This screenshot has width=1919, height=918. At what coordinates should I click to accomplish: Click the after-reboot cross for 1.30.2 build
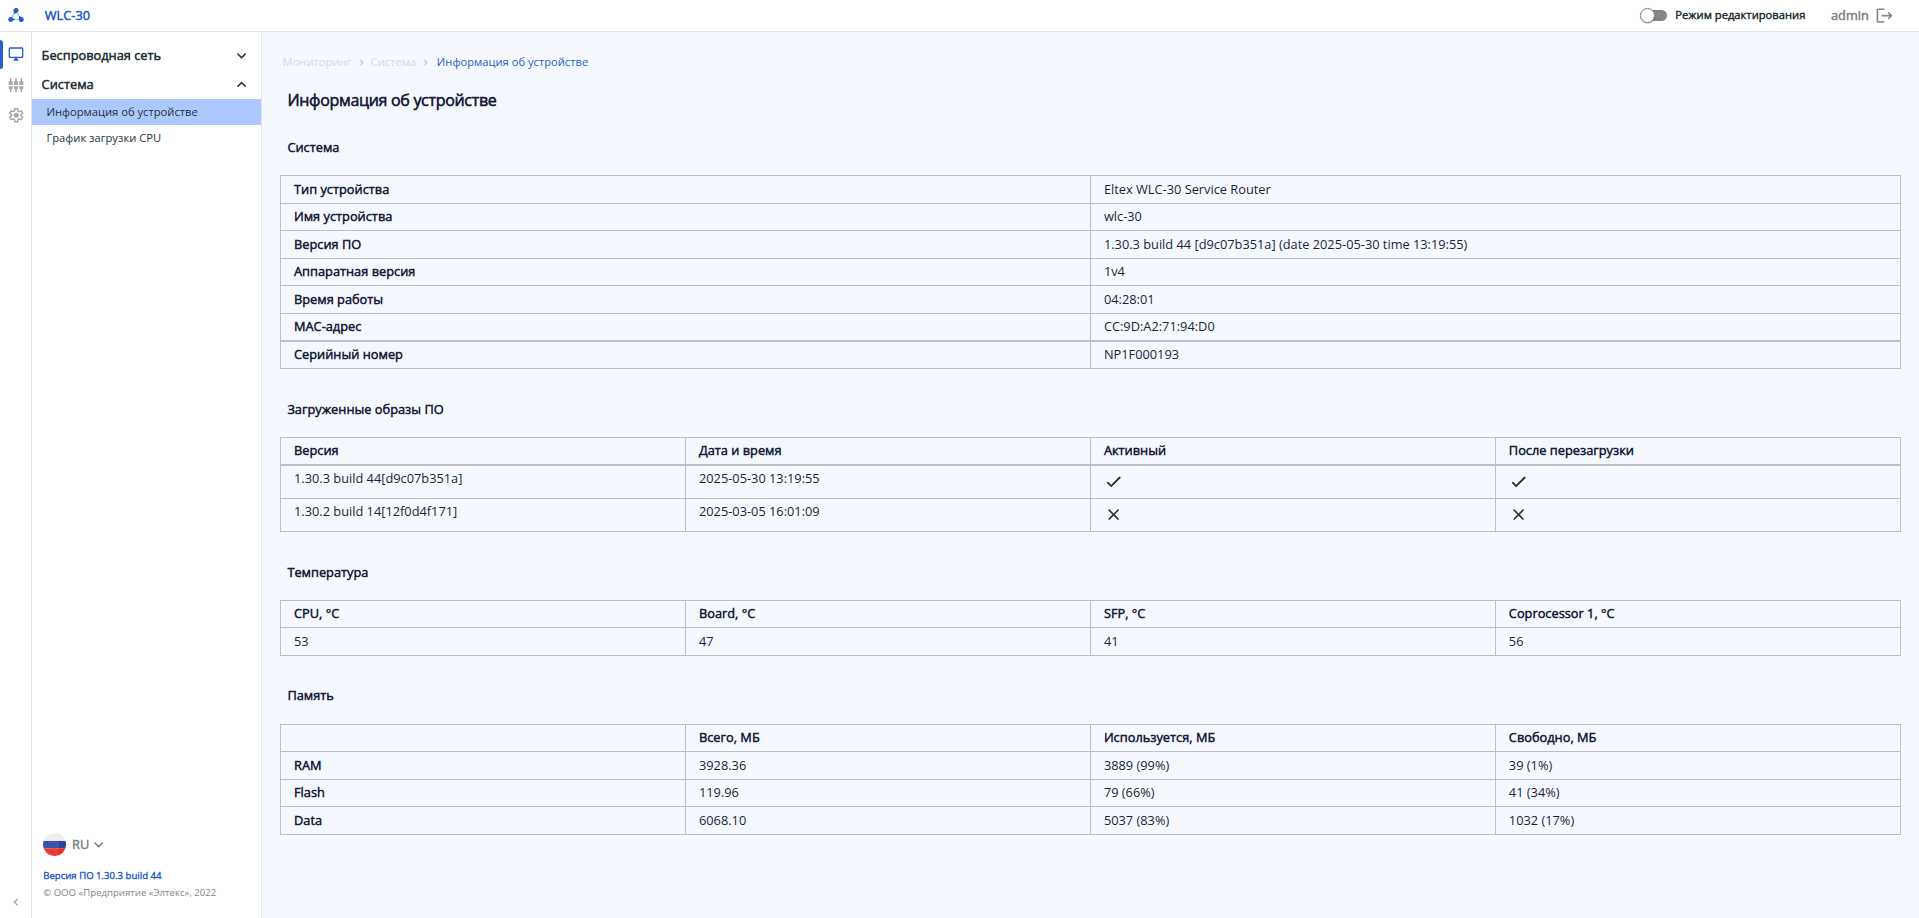point(1518,515)
